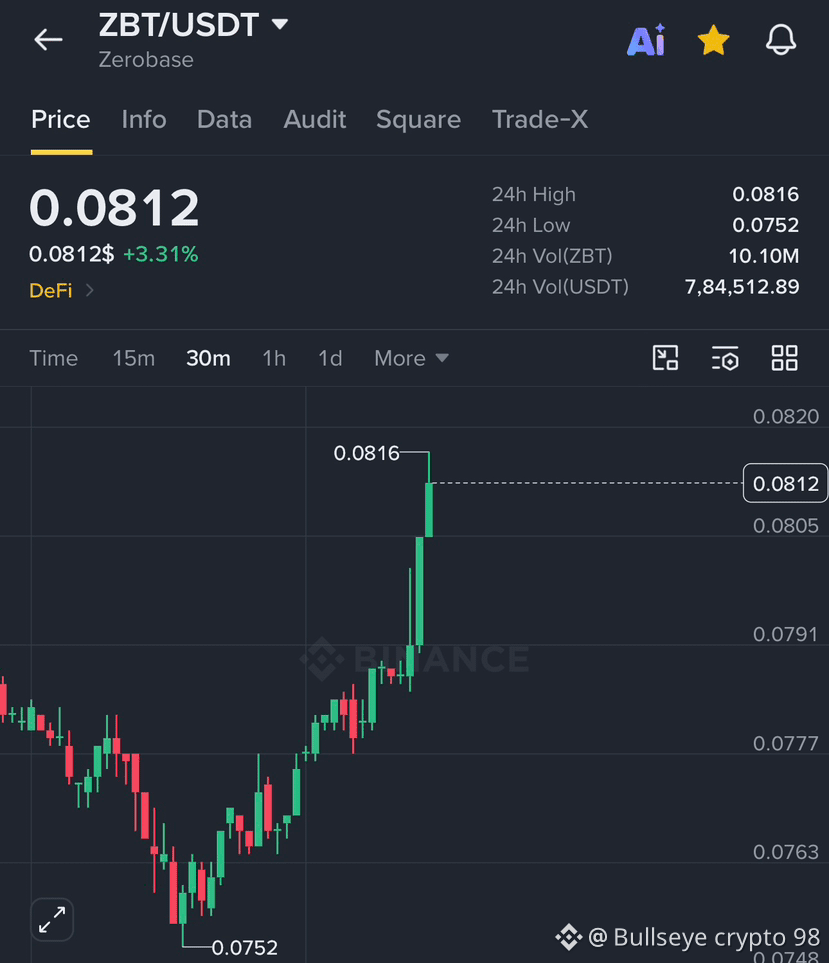Viewport: 829px width, 963px height.
Task: Go back using the left arrow
Action: point(48,40)
